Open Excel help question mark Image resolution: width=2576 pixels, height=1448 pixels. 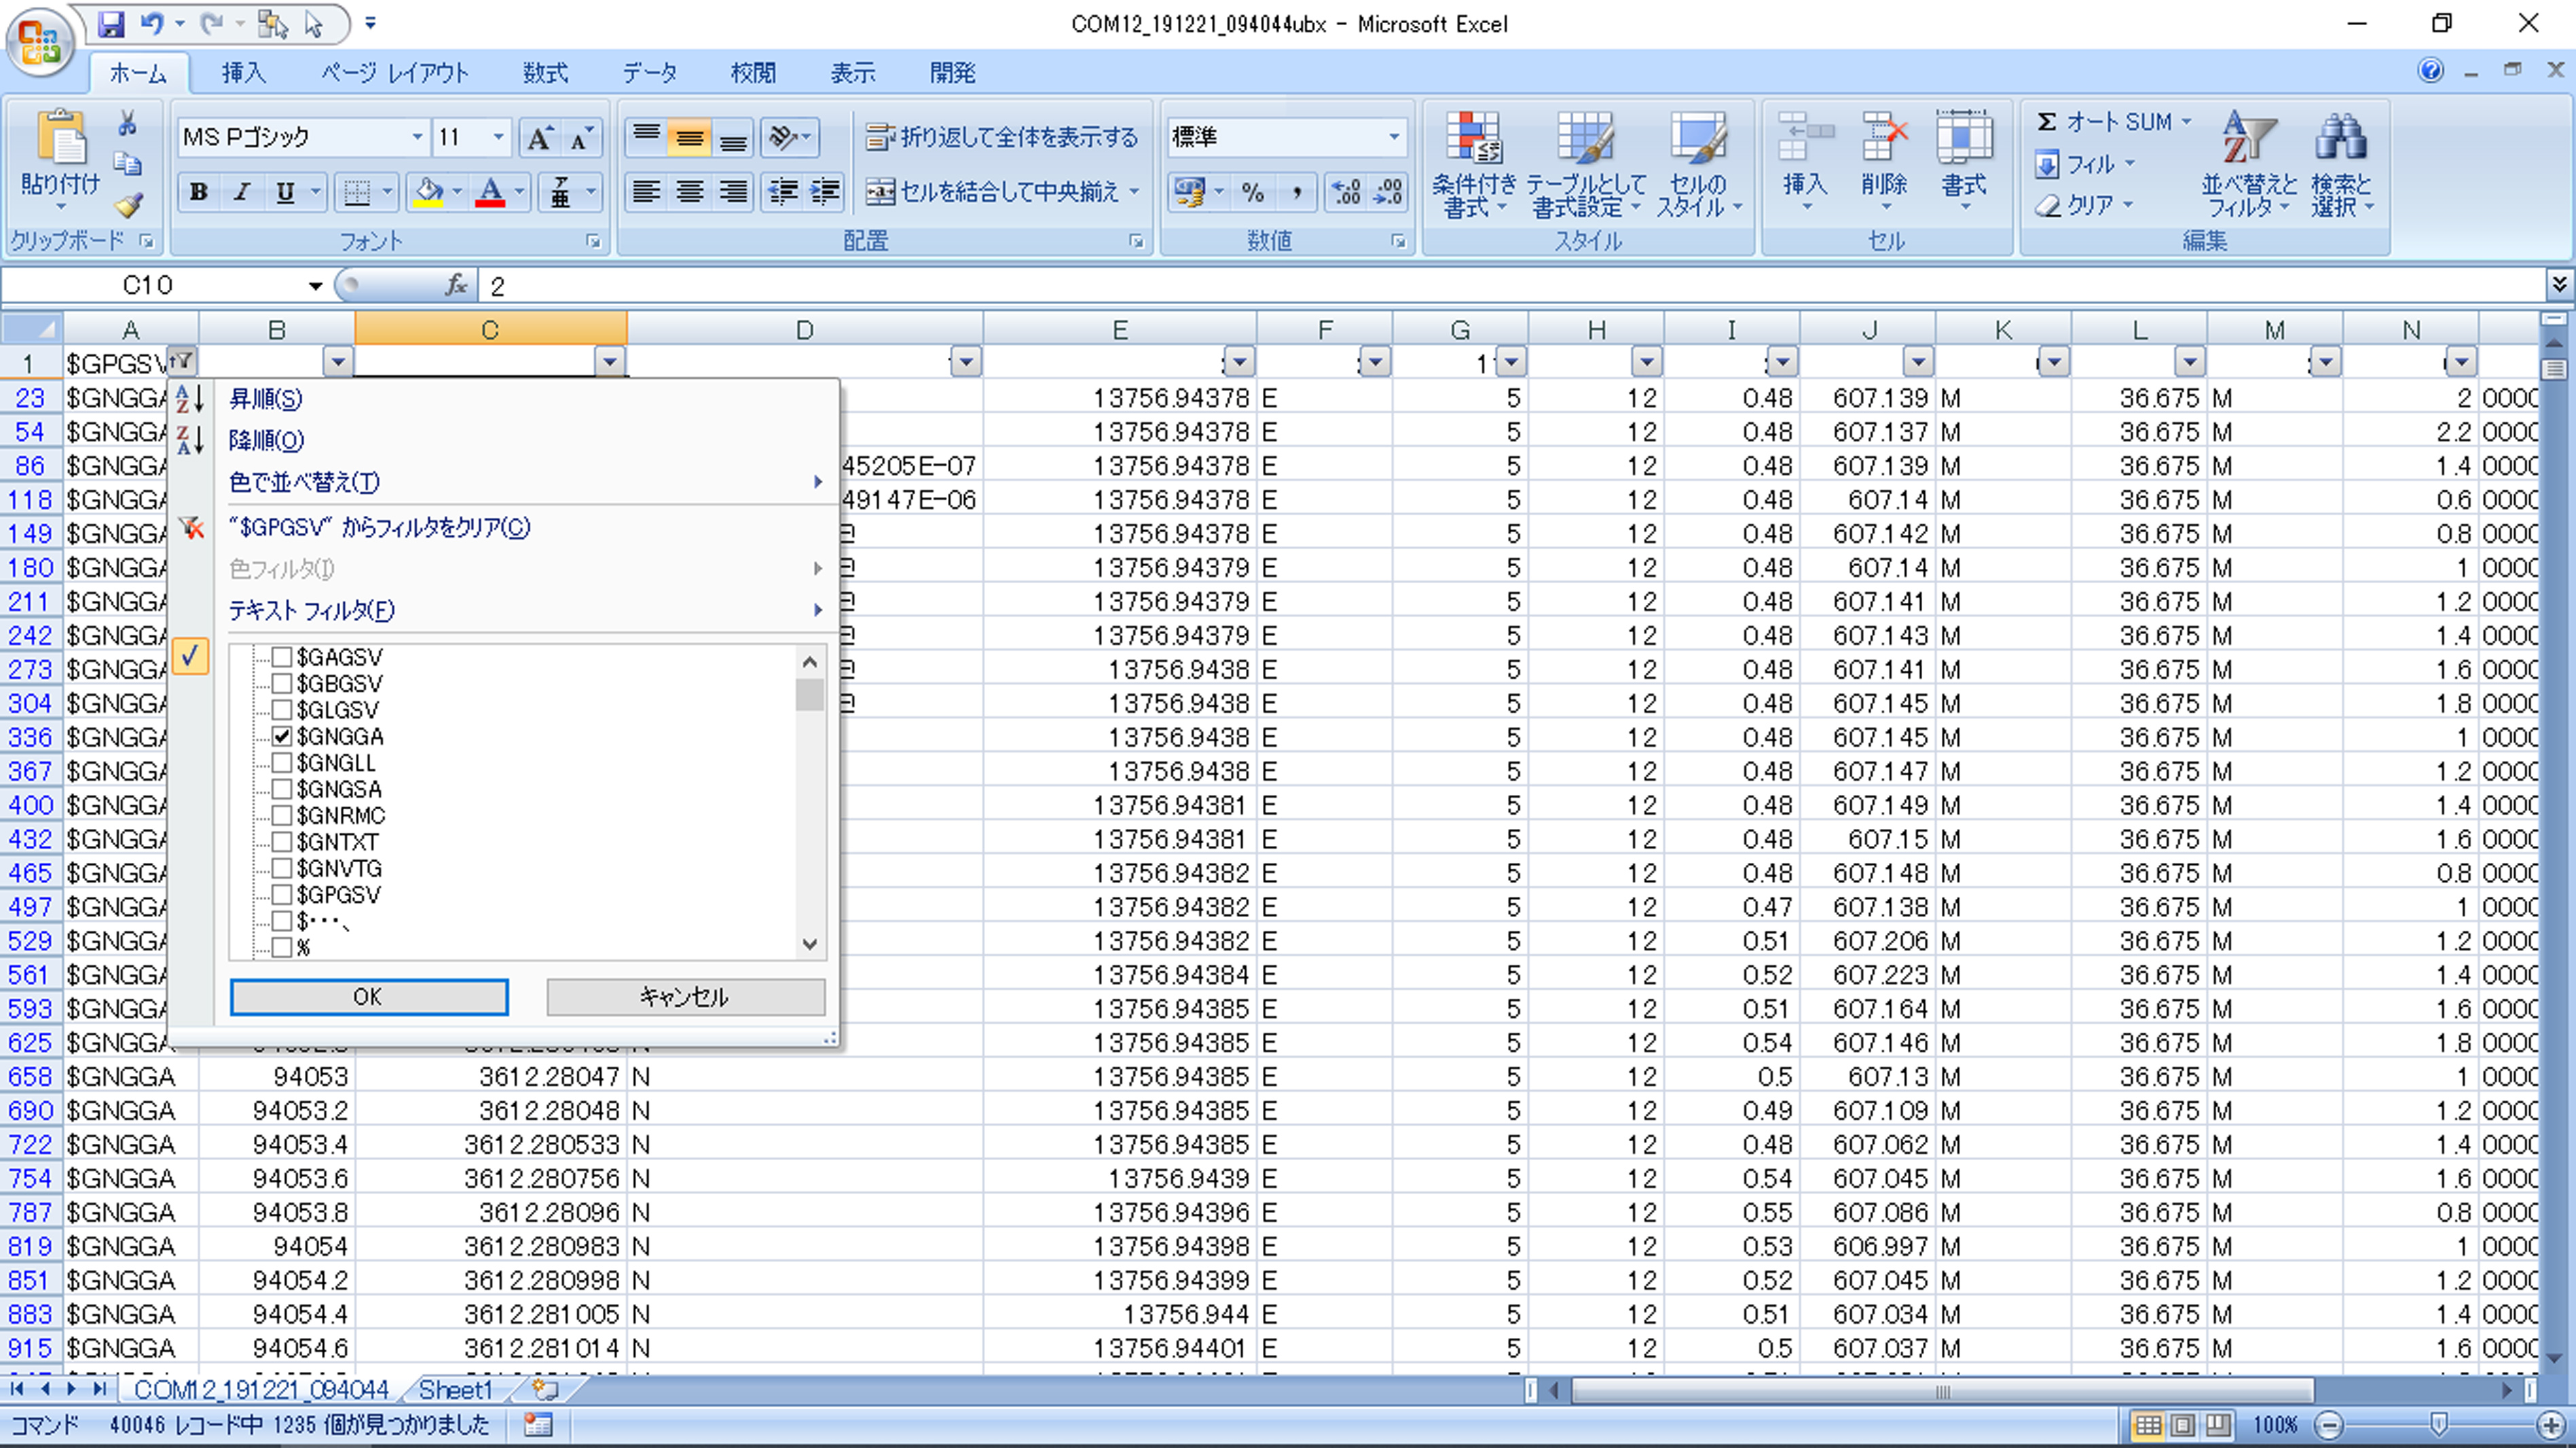pos(2431,70)
